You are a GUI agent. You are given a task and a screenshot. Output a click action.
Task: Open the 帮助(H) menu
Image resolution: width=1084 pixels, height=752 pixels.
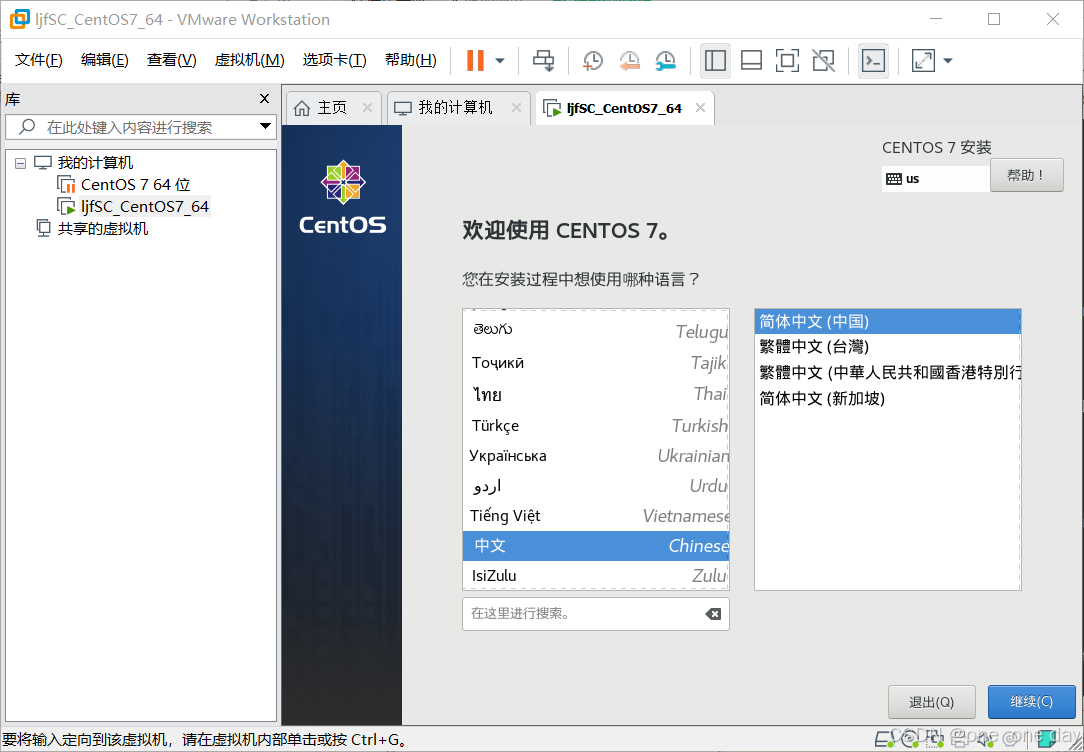(411, 60)
